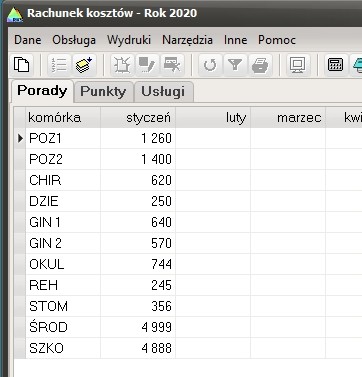
Task: Click the stacked sheets import icon
Action: tap(84, 65)
